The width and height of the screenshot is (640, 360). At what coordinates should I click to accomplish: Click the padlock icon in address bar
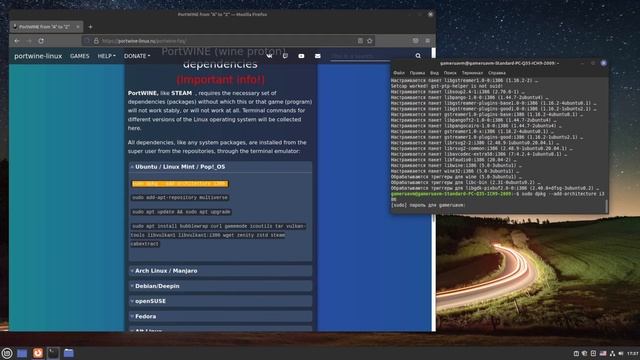(x=96, y=41)
